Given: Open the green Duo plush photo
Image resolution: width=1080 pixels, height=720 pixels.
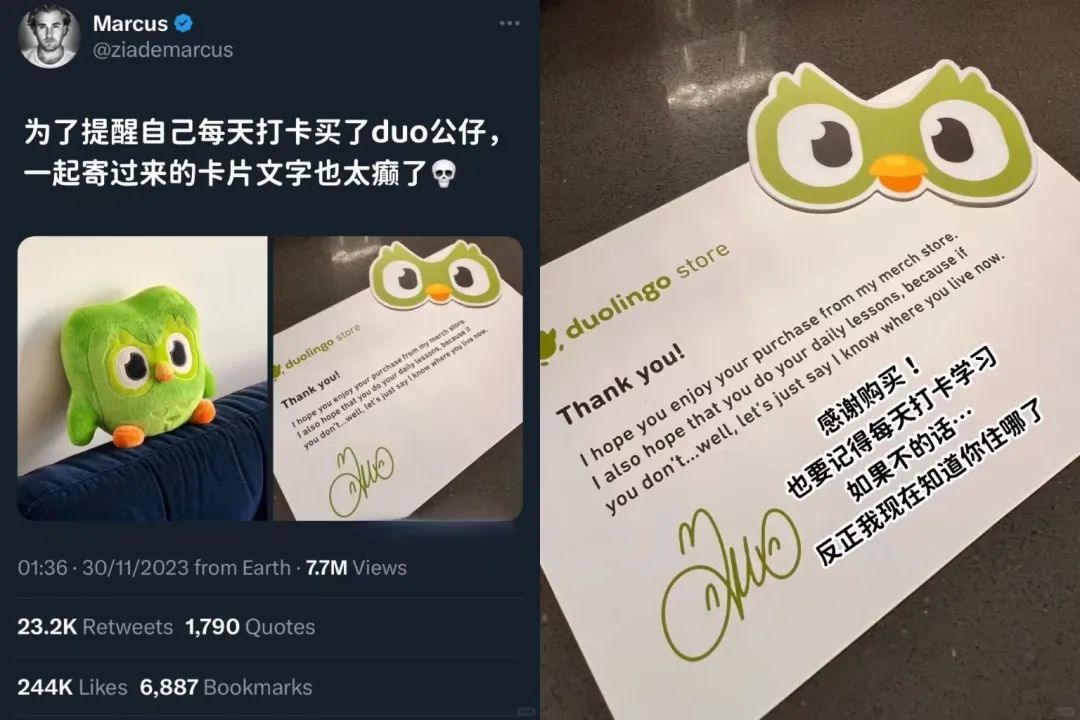Looking at the screenshot, I should coord(143,378).
